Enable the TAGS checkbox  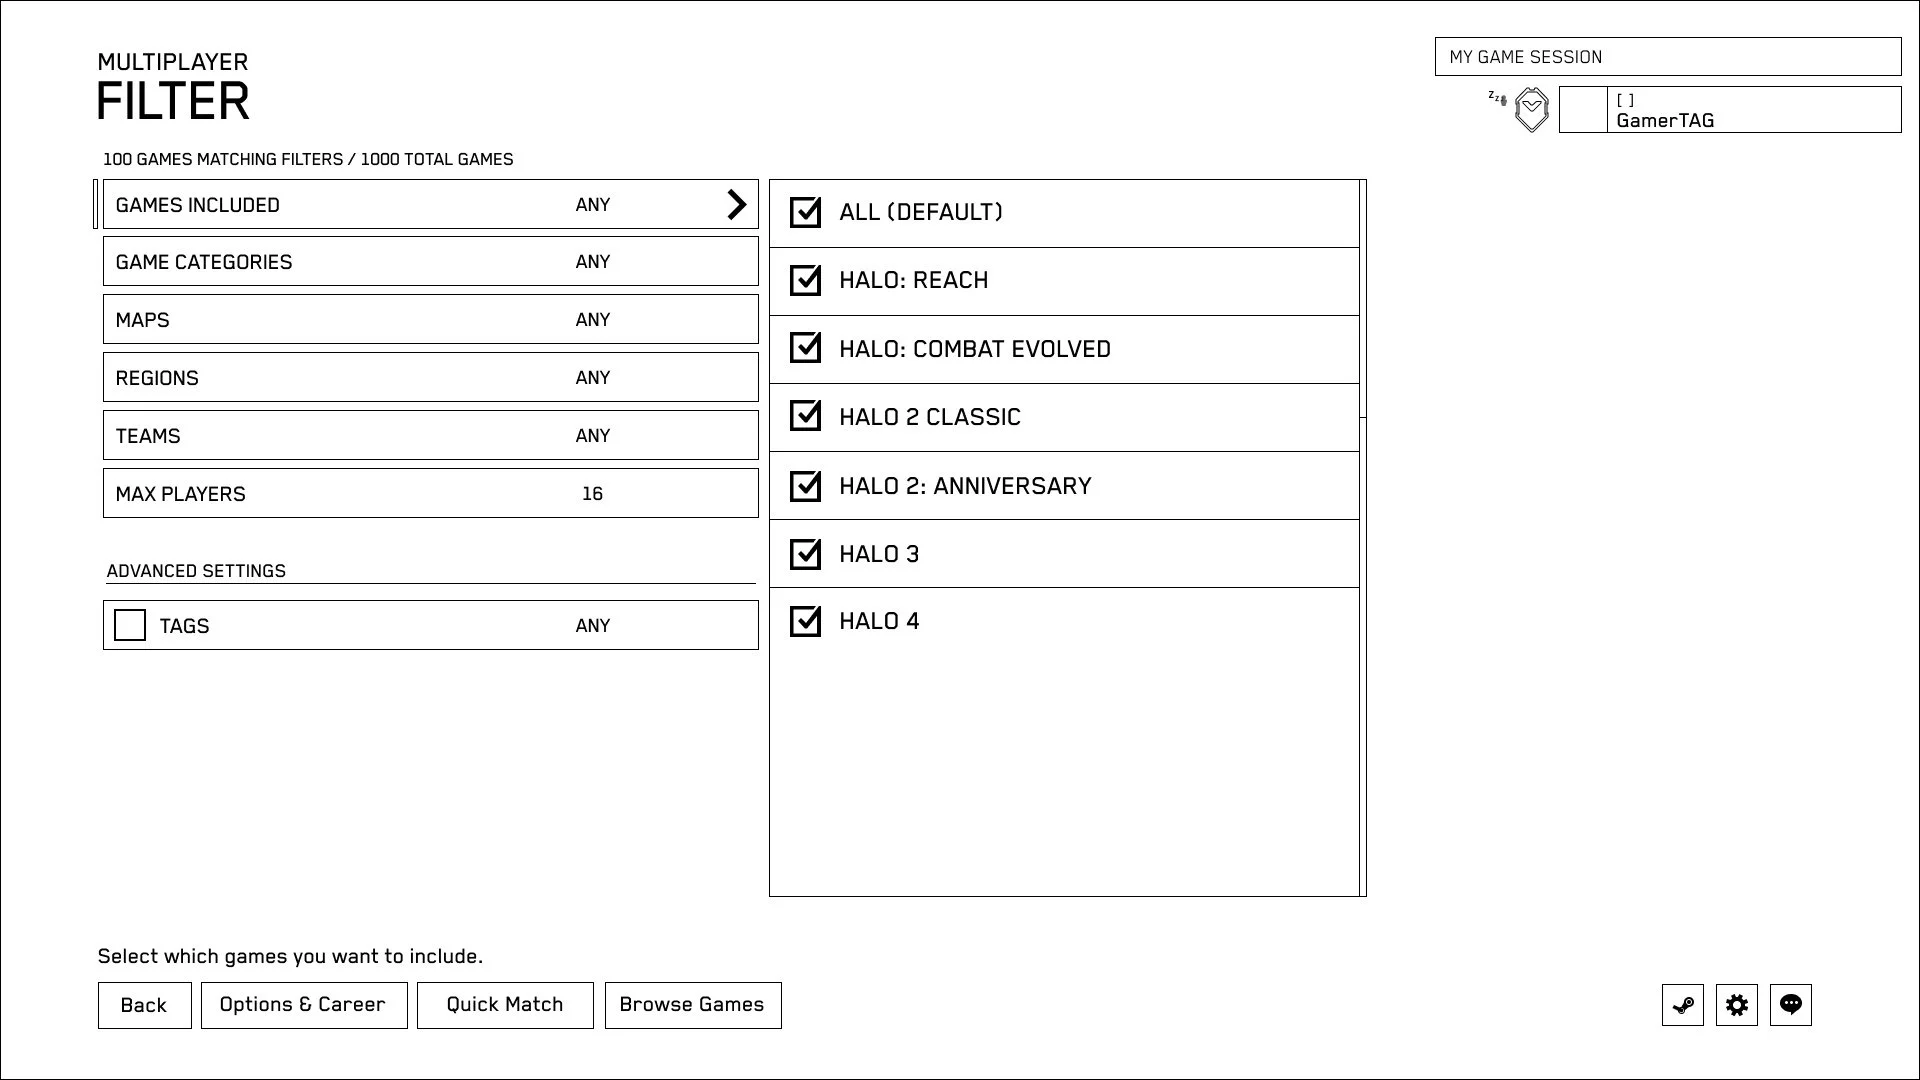[130, 625]
